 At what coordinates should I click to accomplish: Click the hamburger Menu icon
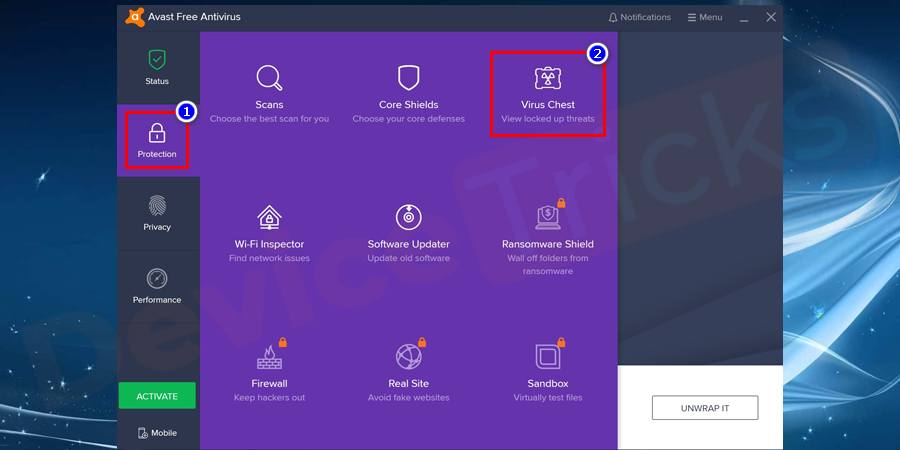tap(692, 18)
